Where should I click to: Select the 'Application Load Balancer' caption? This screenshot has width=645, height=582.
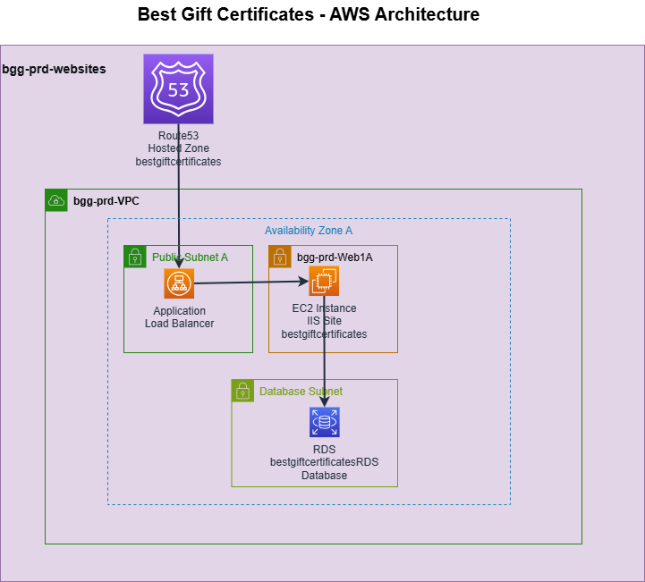point(179,317)
